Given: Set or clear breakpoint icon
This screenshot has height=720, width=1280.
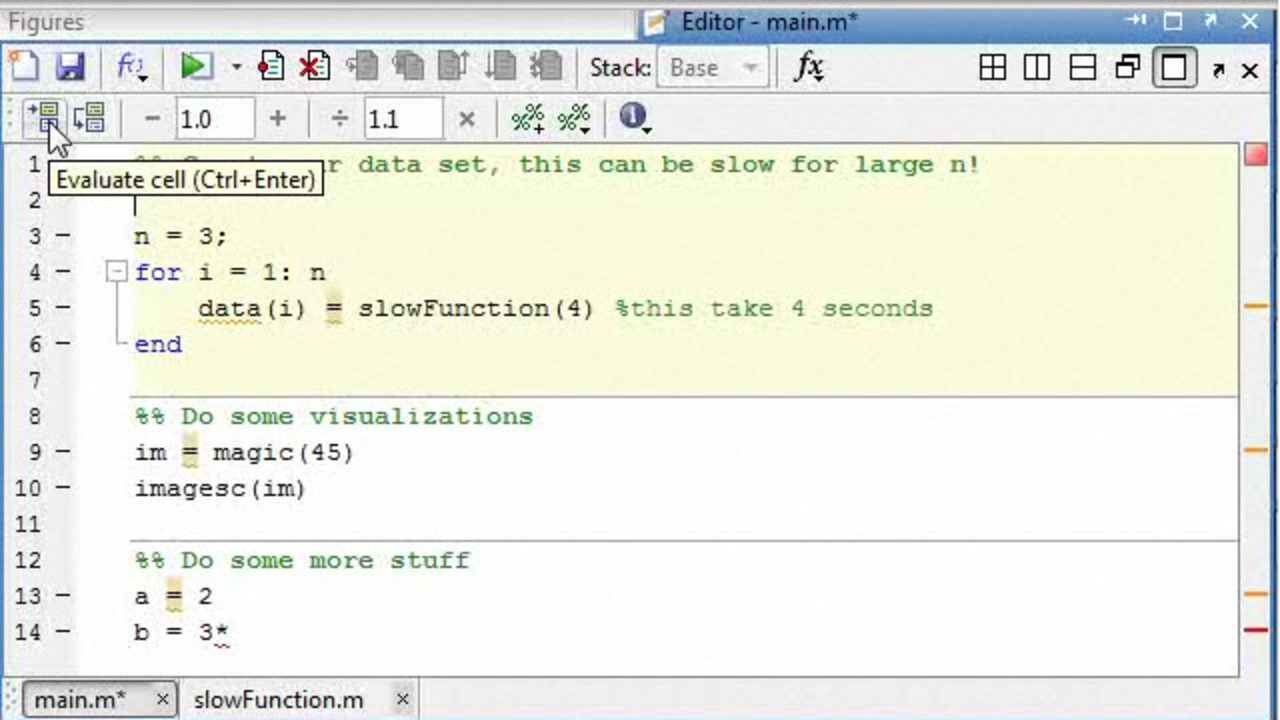Looking at the screenshot, I should pos(270,67).
